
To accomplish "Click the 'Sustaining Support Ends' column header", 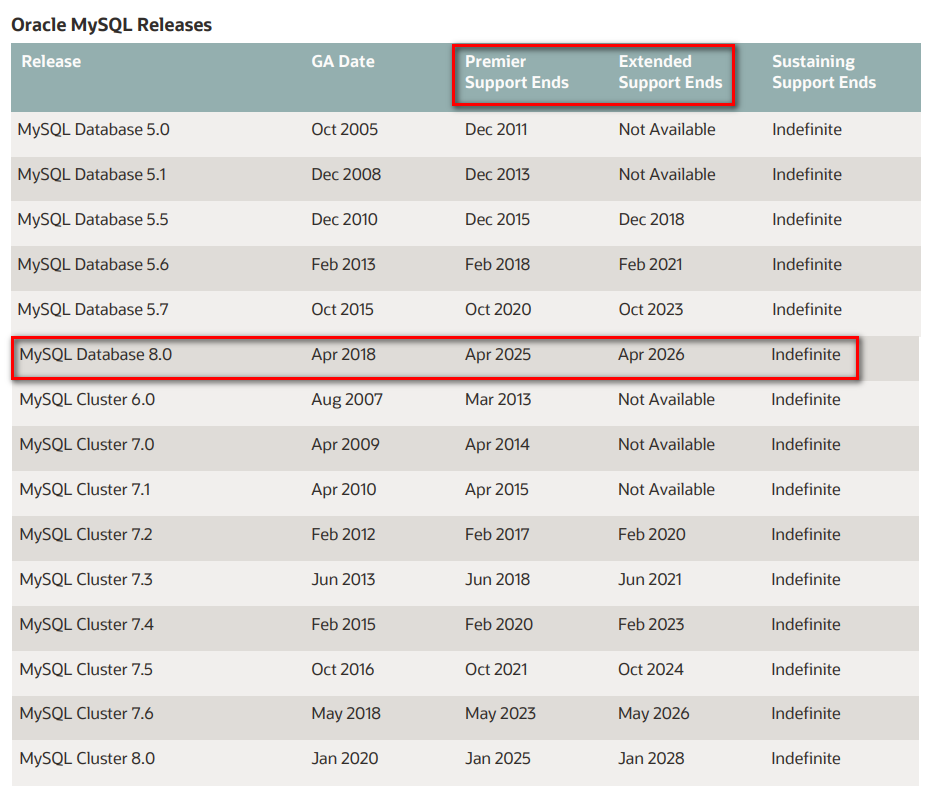I will pyautogui.click(x=824, y=72).
